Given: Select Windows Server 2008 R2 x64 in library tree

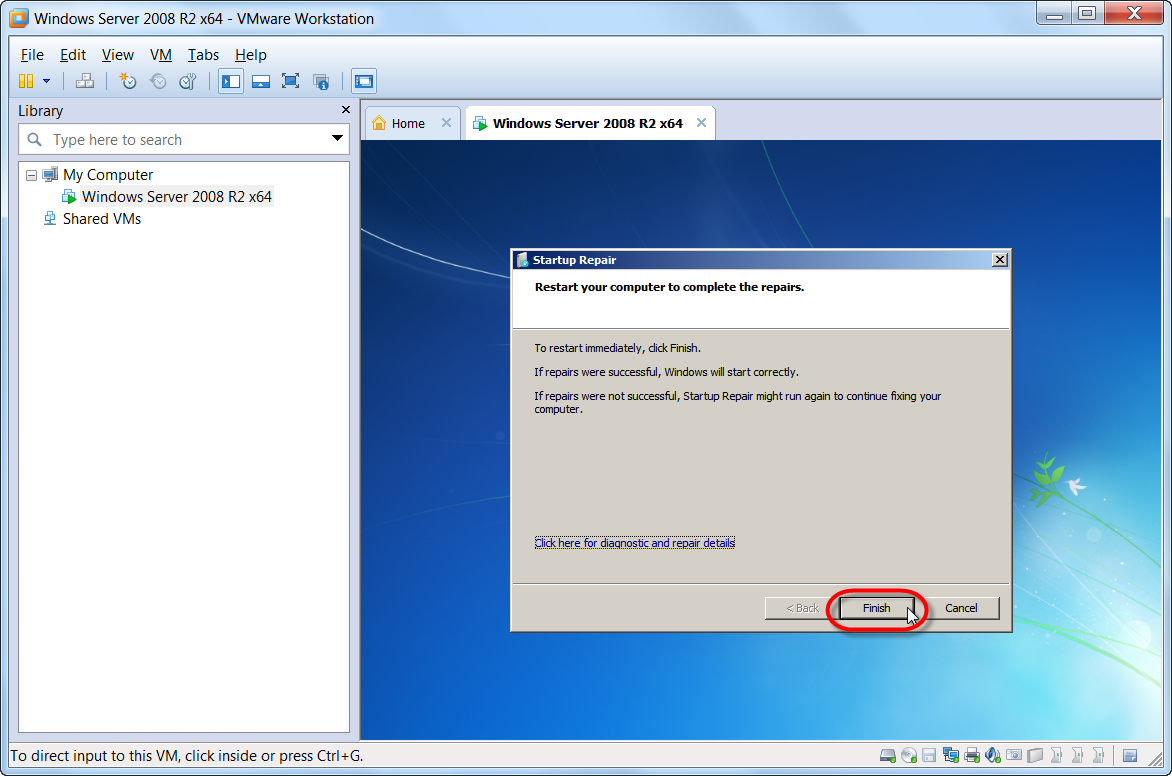Looking at the screenshot, I should 176,197.
